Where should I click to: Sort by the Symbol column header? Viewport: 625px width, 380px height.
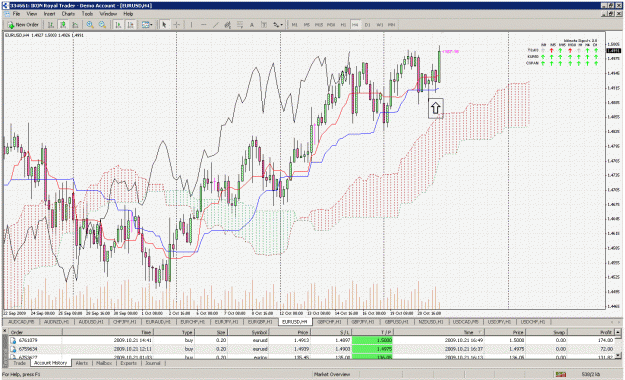[248, 332]
